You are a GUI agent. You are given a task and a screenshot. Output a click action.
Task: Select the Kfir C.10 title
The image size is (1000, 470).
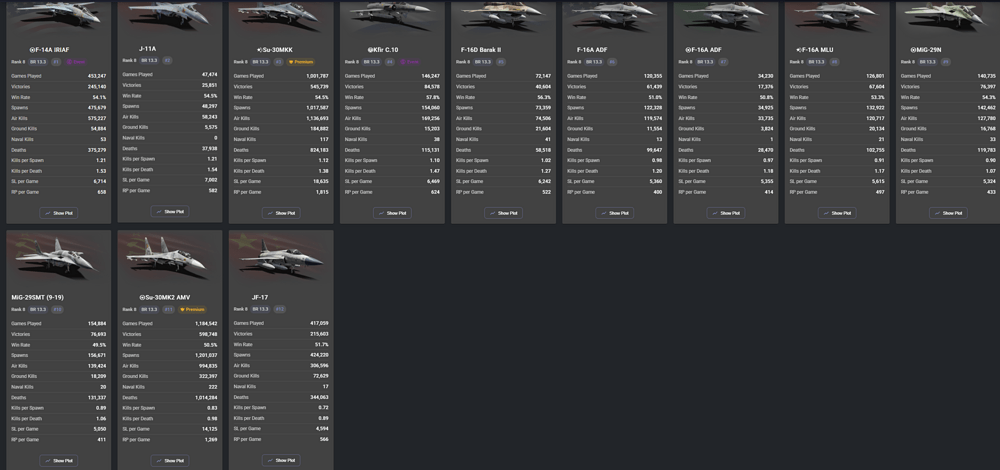pos(383,50)
